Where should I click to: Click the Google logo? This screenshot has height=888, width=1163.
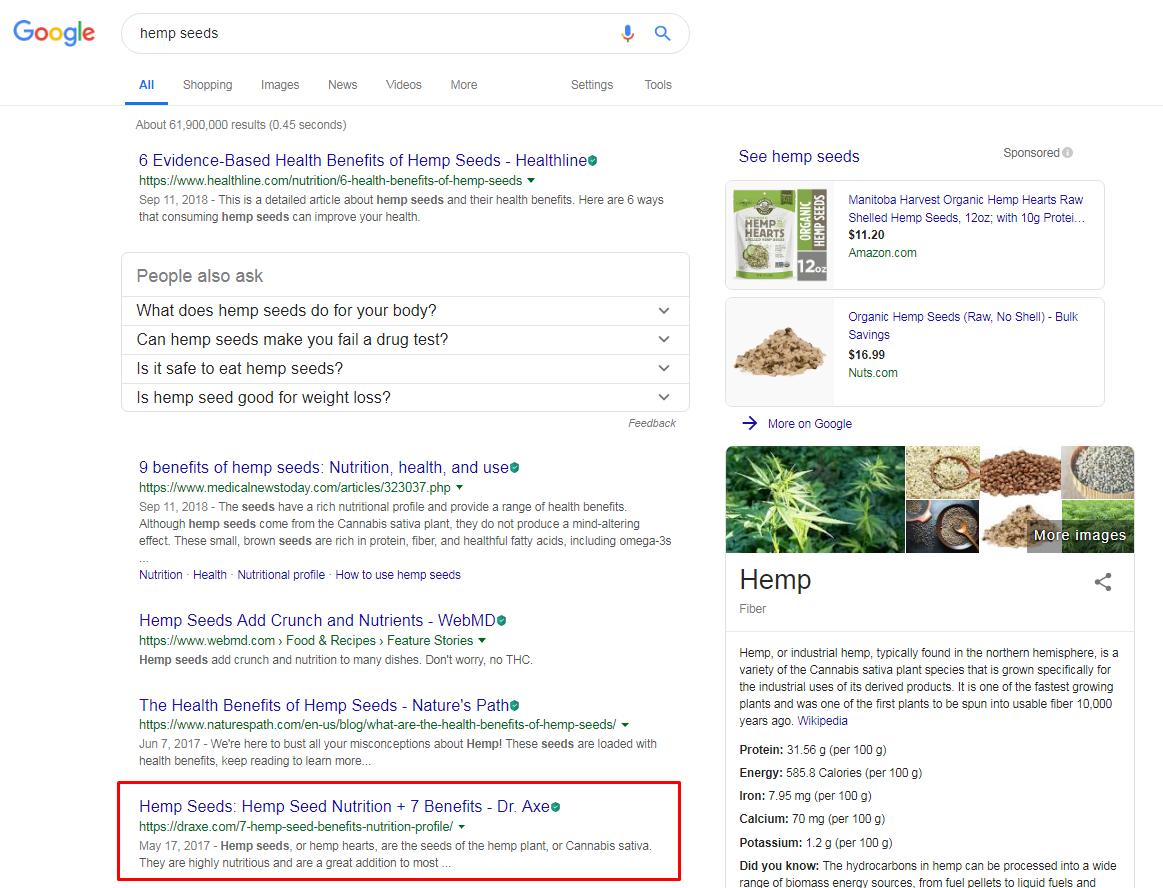[54, 33]
